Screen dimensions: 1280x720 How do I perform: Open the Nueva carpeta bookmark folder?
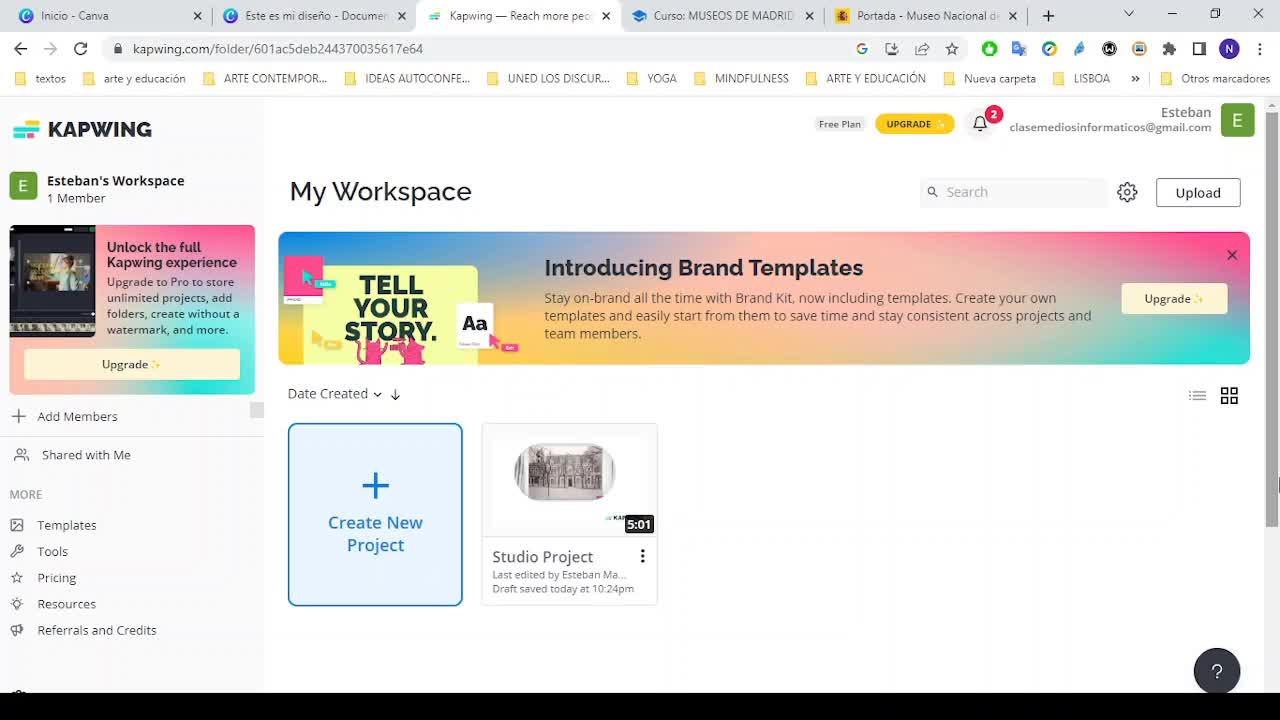[x=990, y=78]
